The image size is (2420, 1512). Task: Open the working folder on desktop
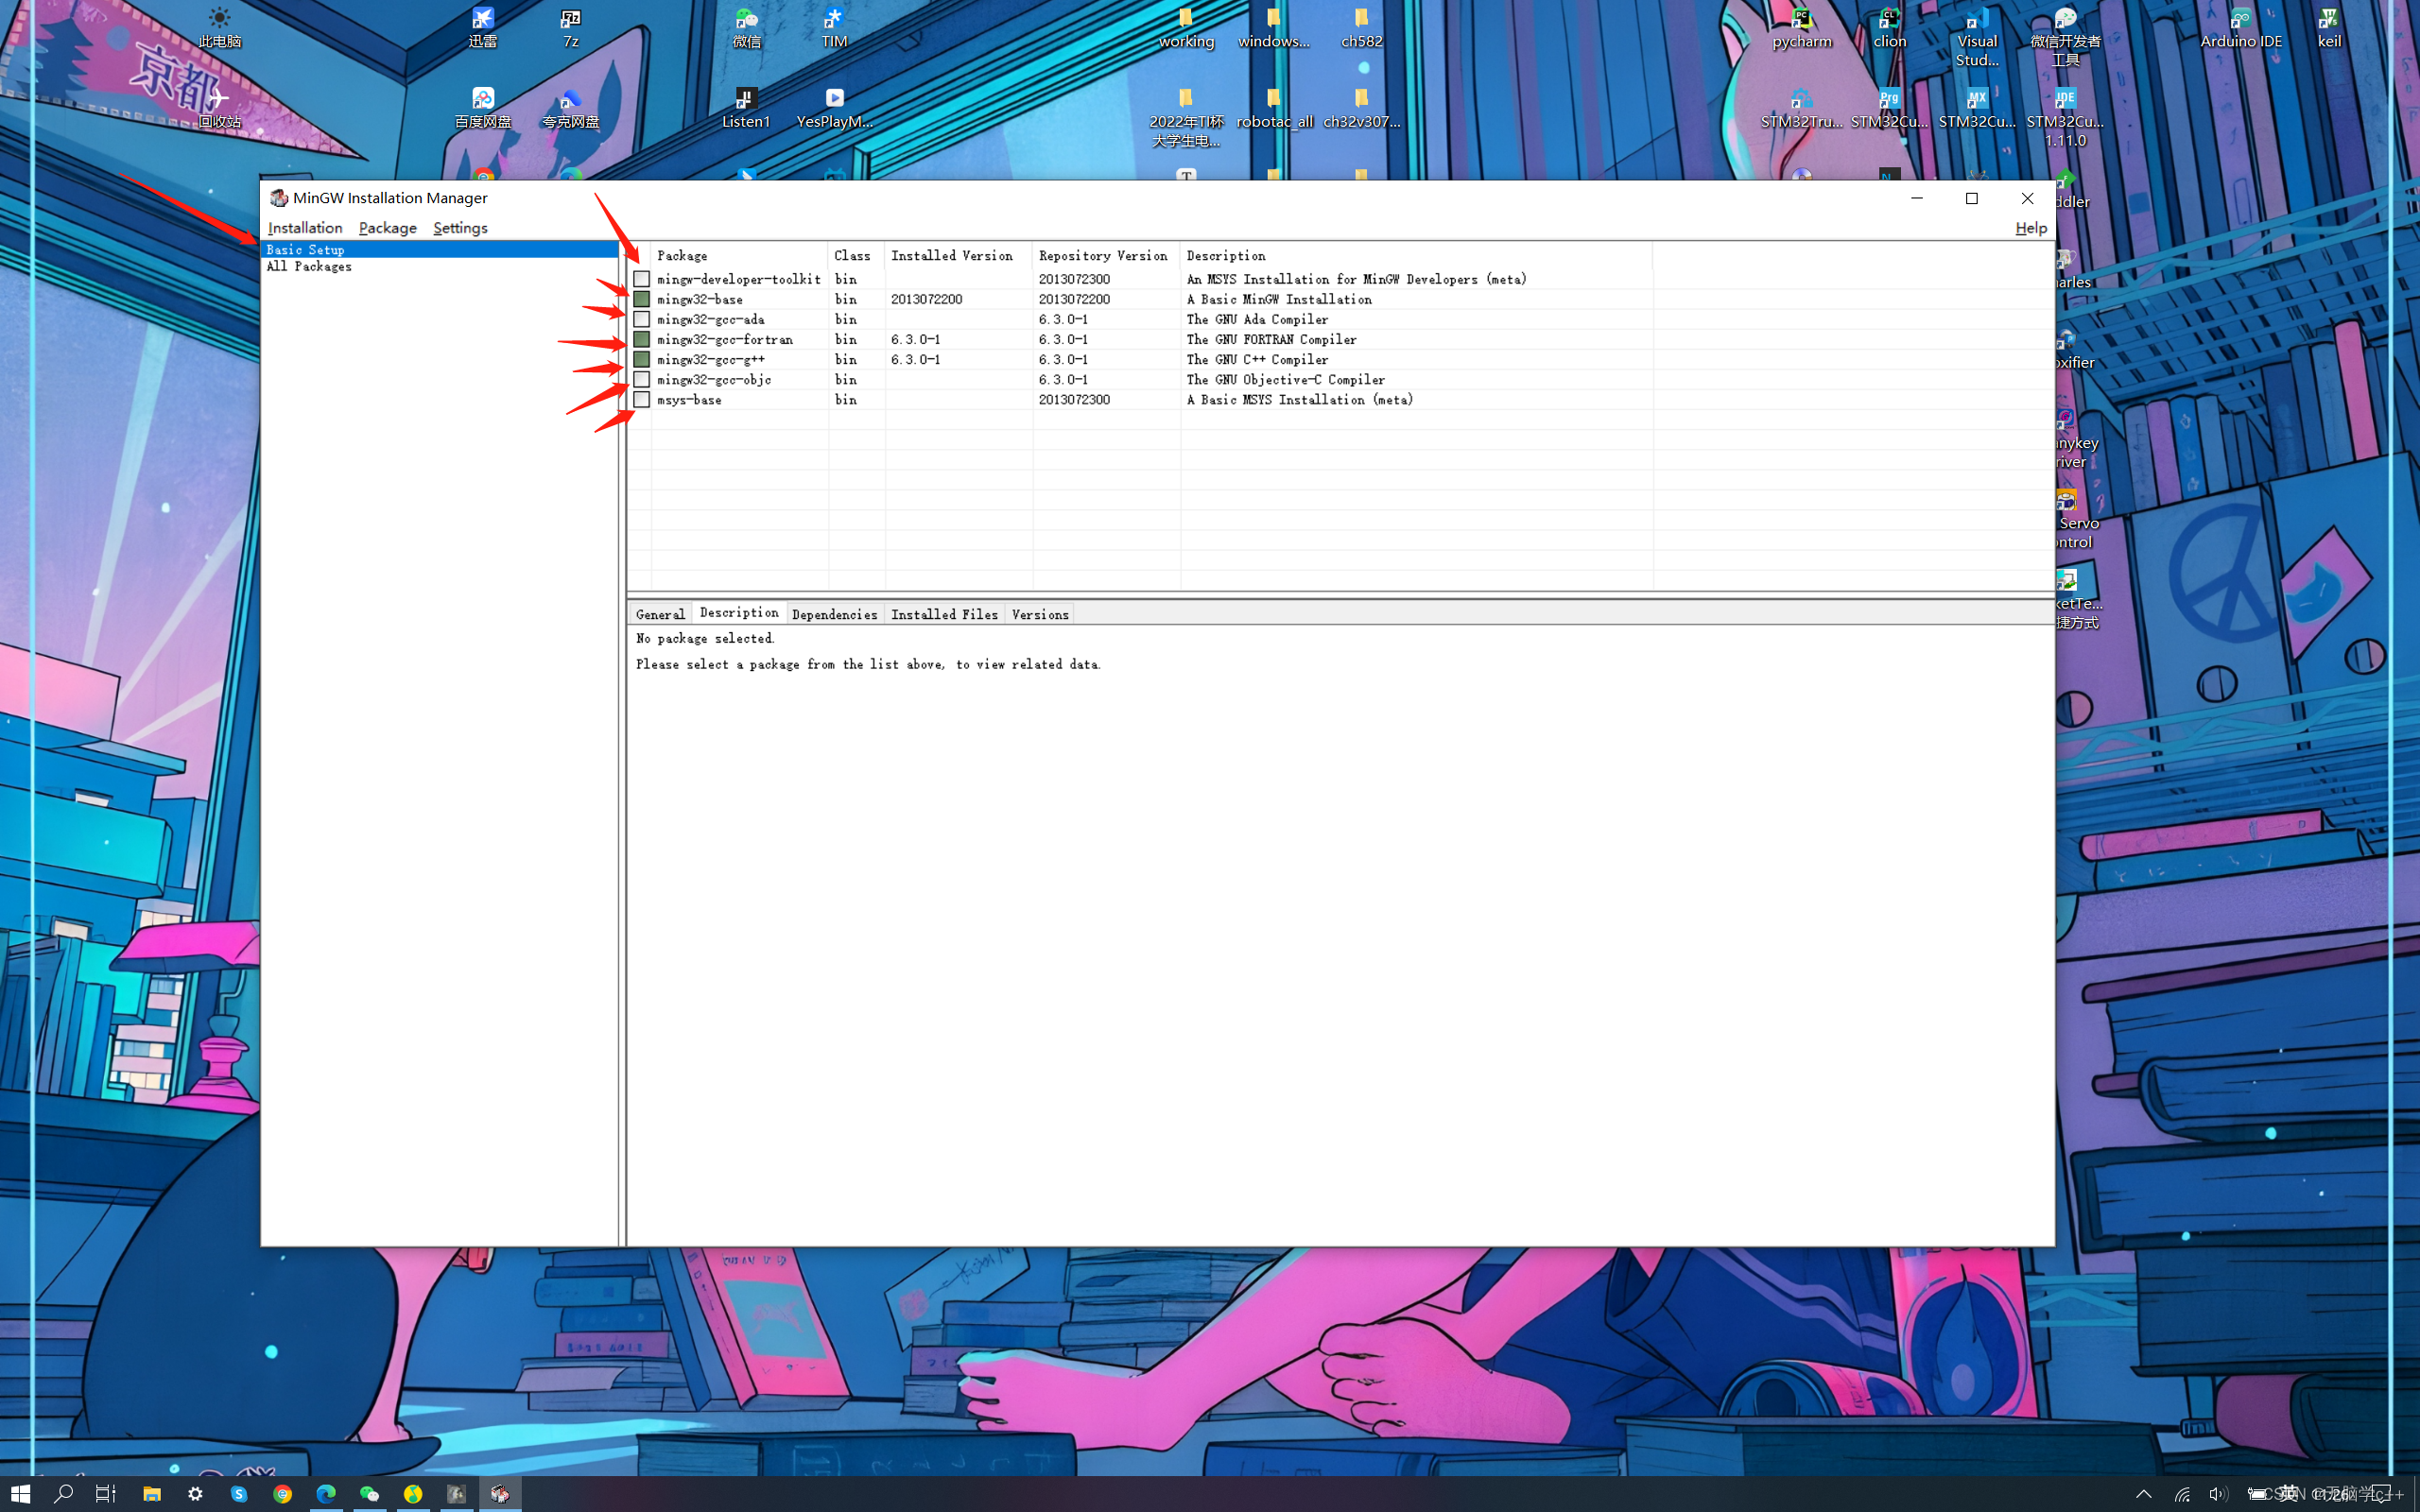(x=1186, y=28)
